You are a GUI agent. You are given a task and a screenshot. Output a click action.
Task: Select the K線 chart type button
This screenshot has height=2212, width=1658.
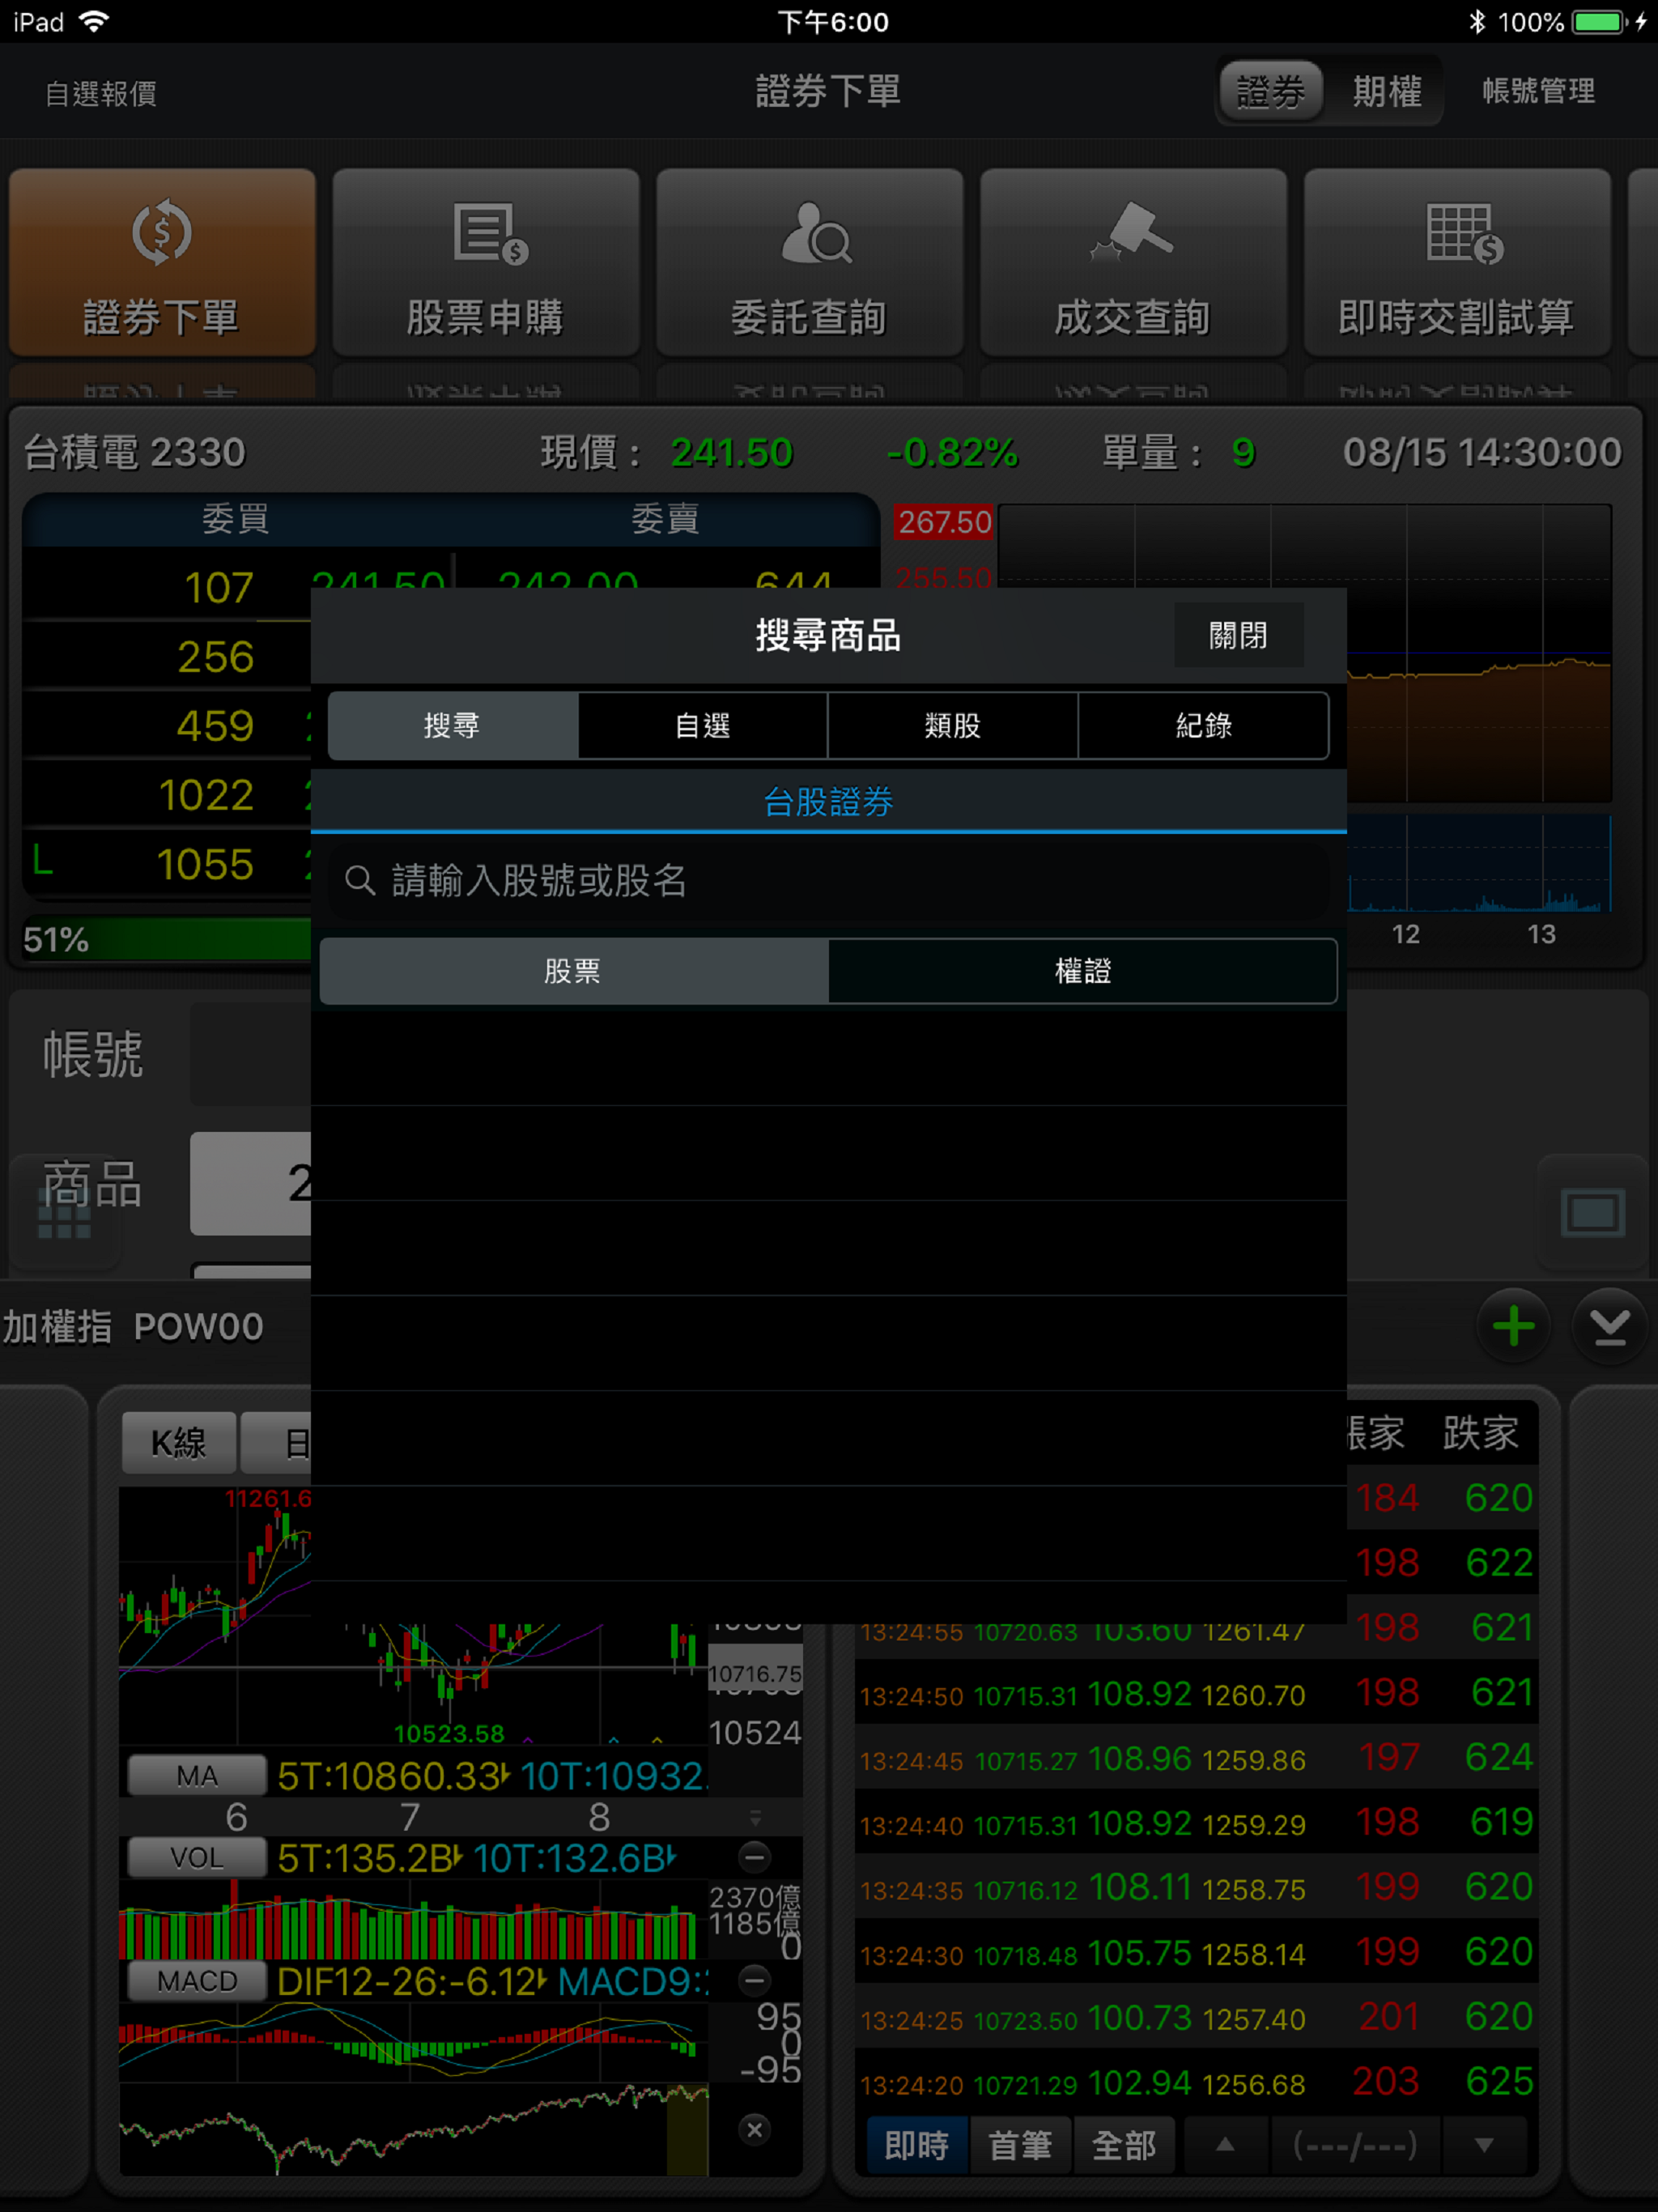click(179, 1442)
